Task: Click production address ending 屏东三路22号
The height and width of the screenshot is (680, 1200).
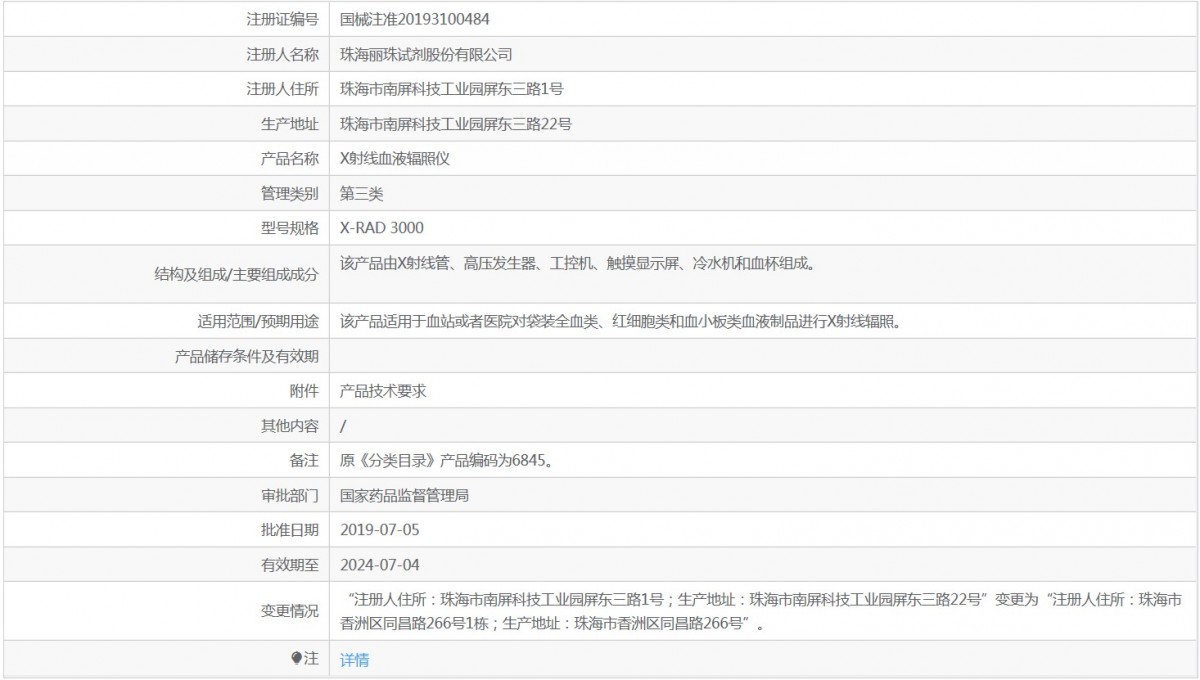Action: click(x=456, y=124)
